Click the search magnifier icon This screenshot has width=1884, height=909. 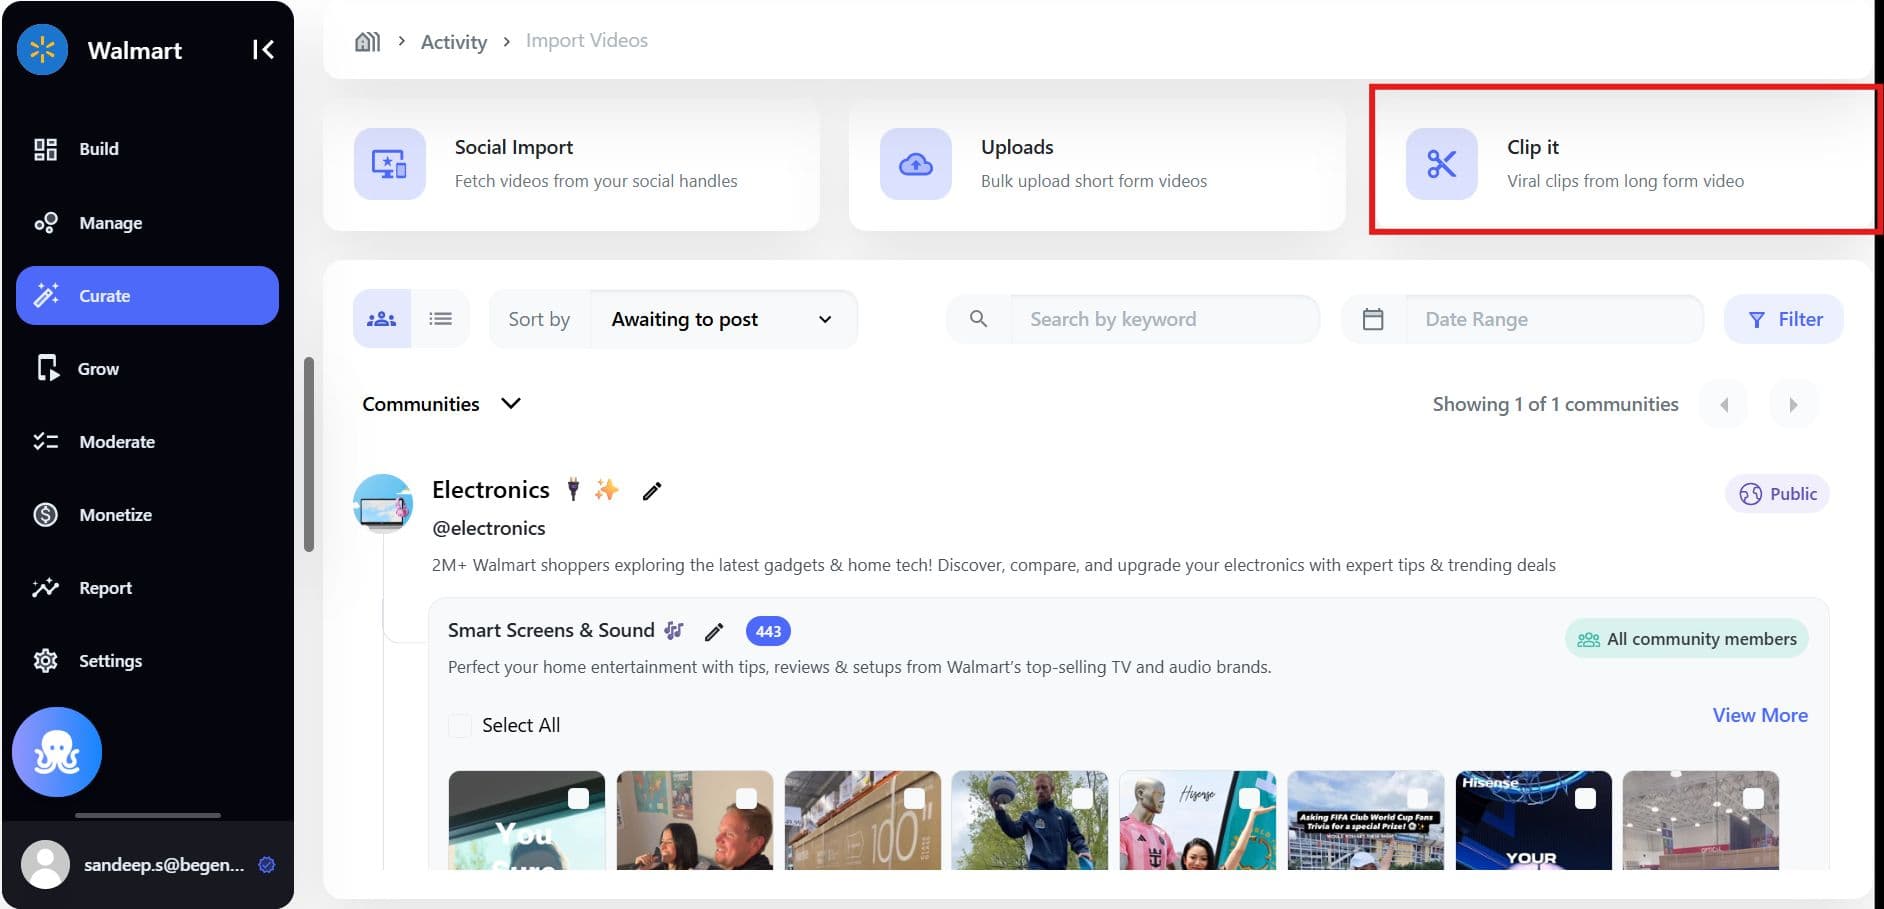coord(979,319)
